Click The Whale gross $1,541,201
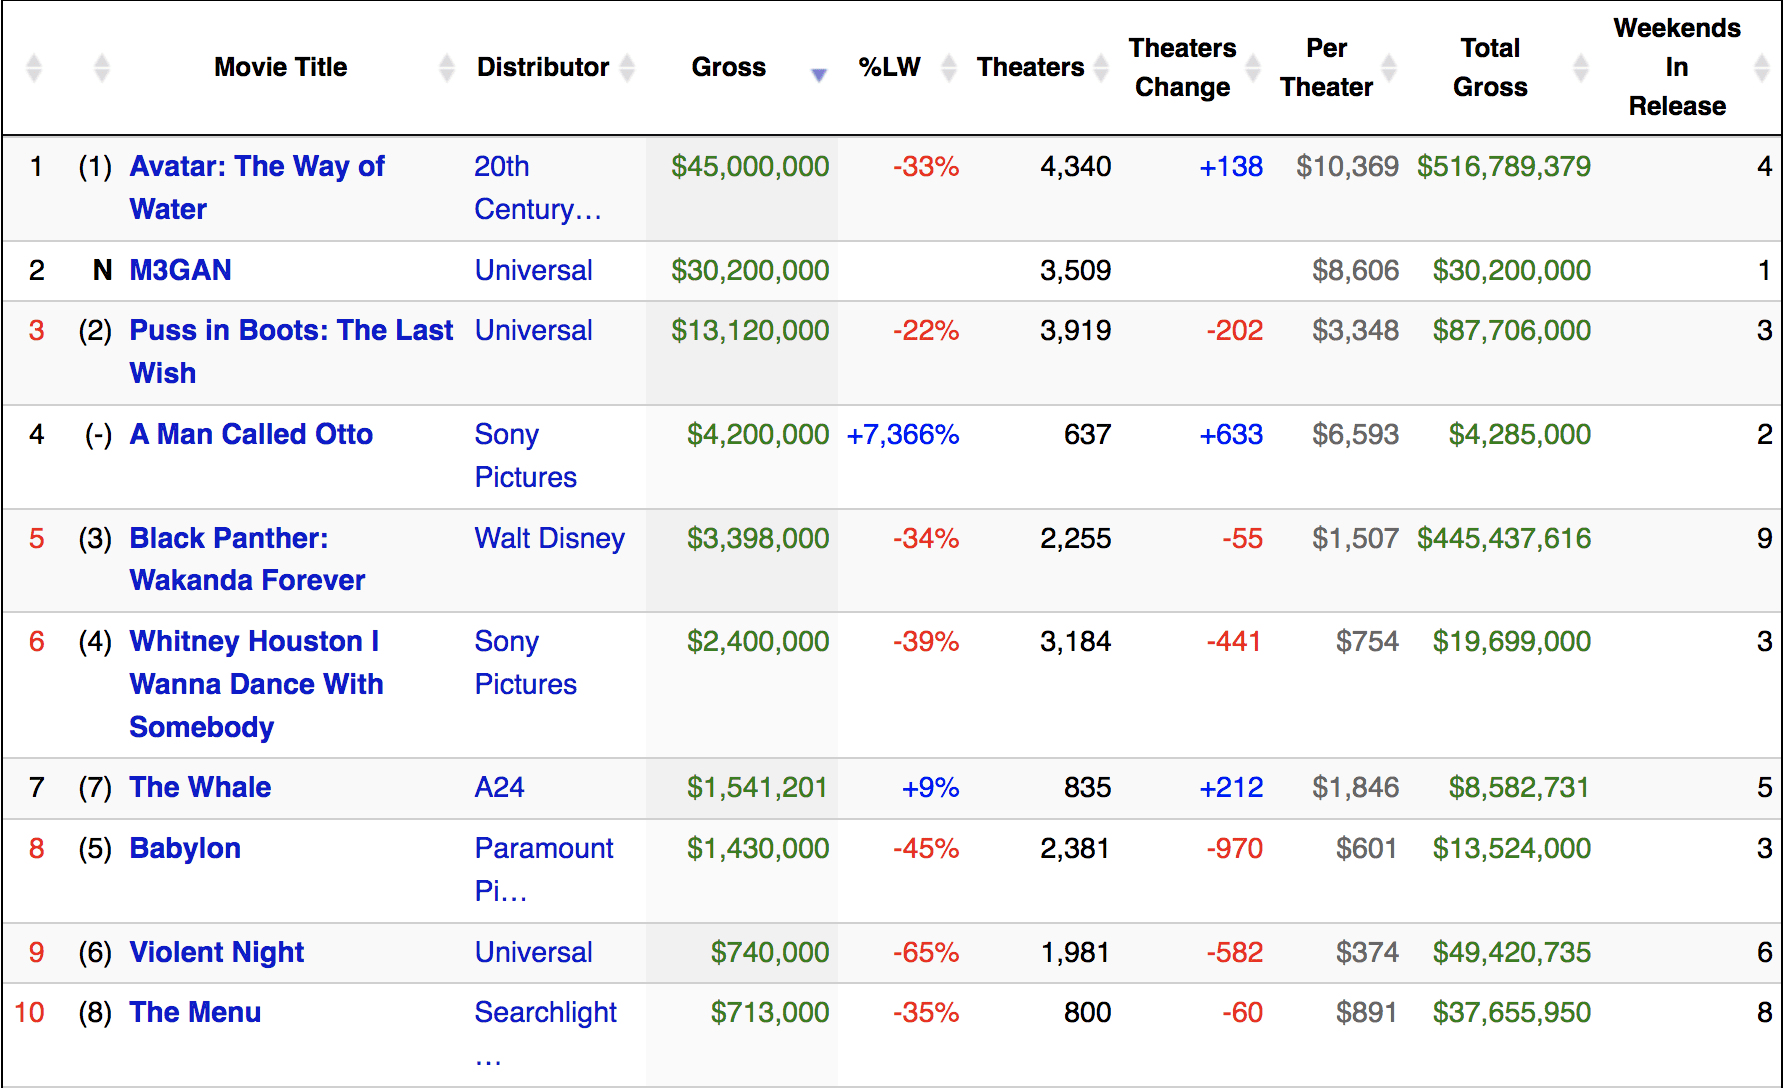Viewport: 1784px width, 1088px height. point(757,787)
